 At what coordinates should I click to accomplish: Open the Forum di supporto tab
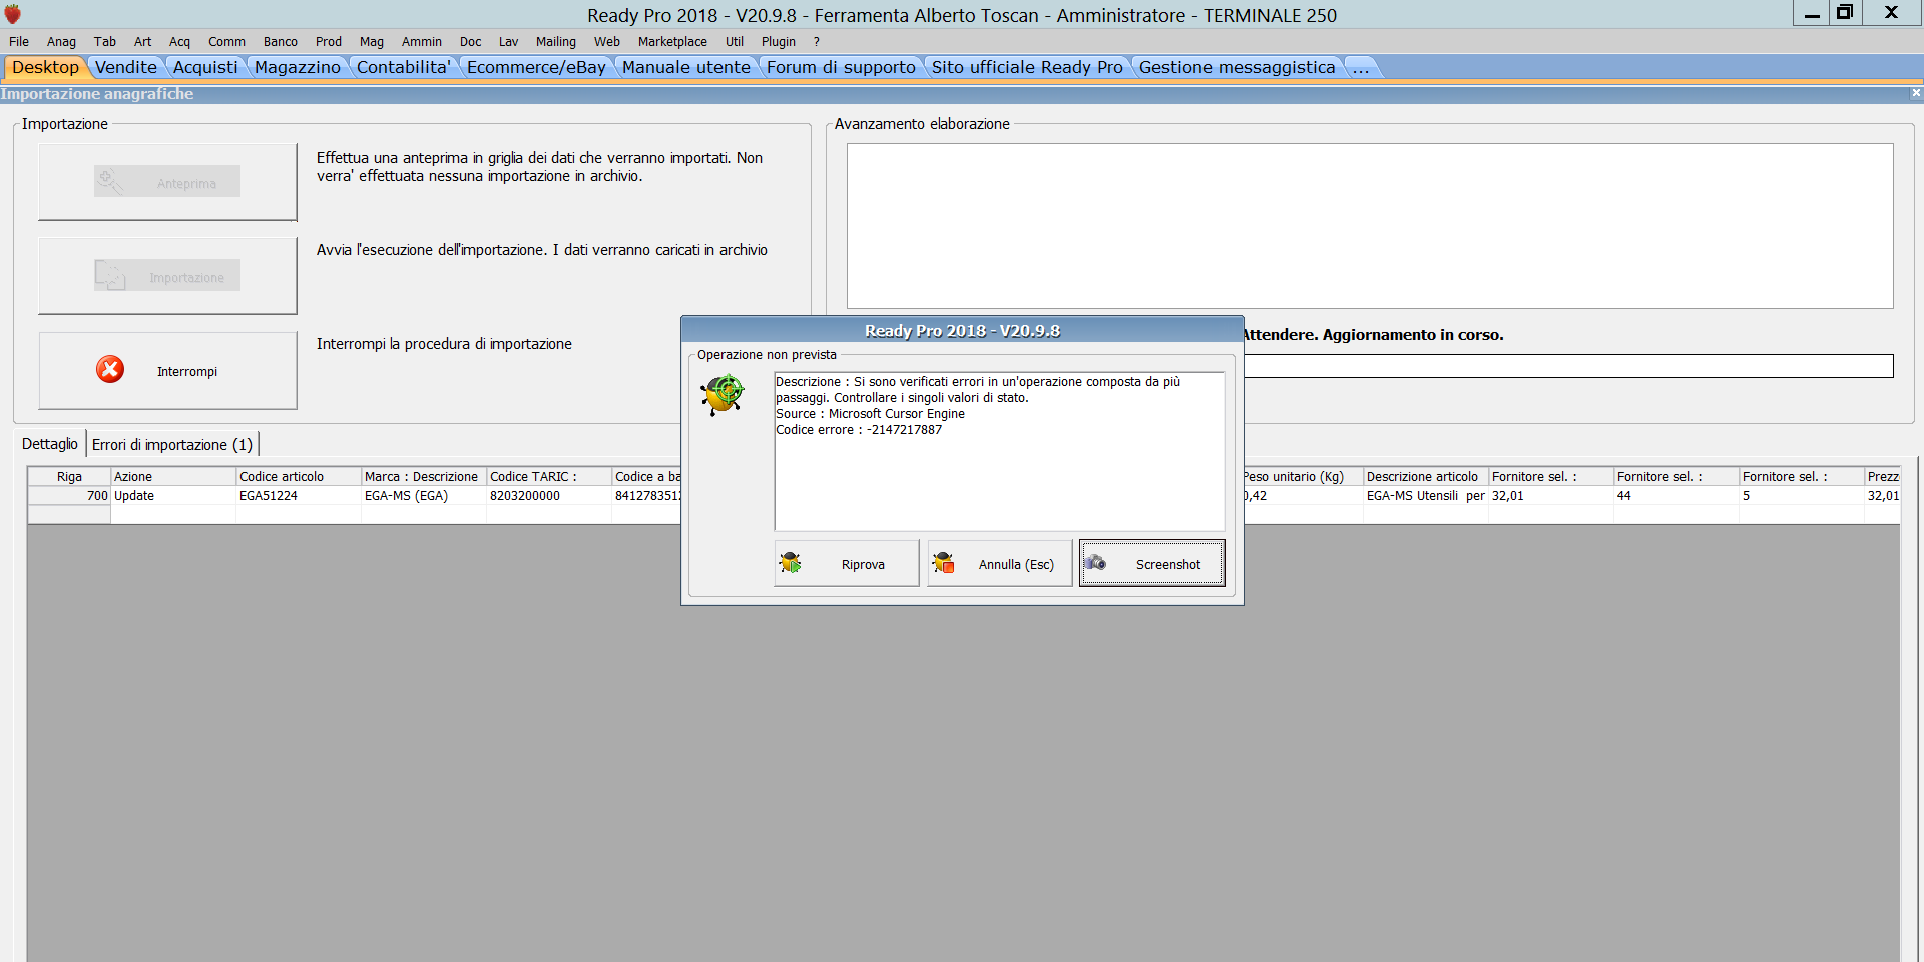[841, 67]
